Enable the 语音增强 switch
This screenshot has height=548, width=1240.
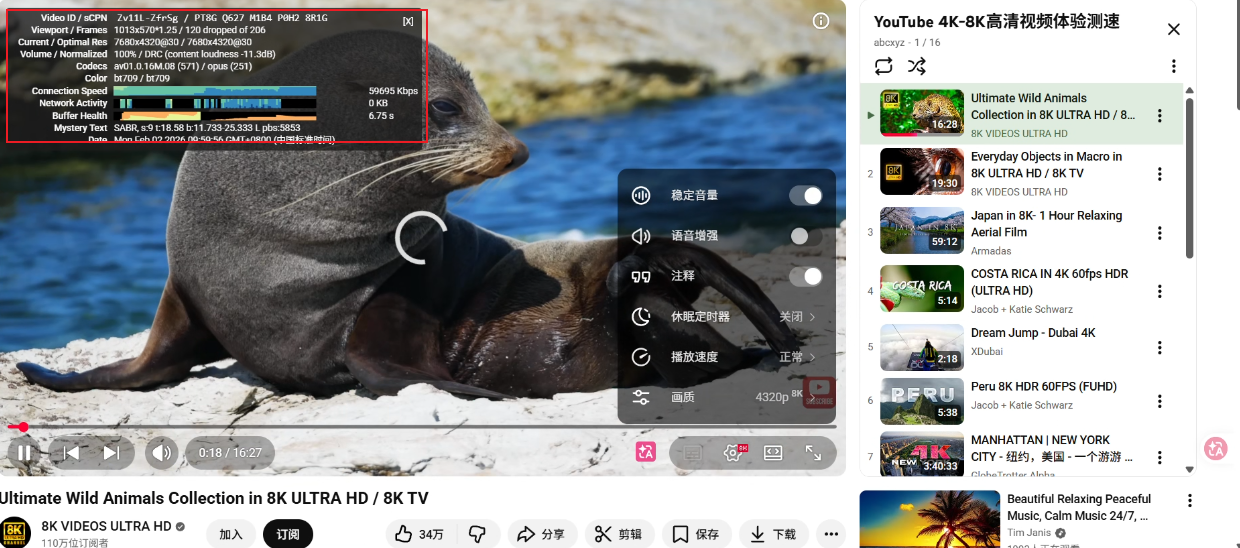[806, 236]
